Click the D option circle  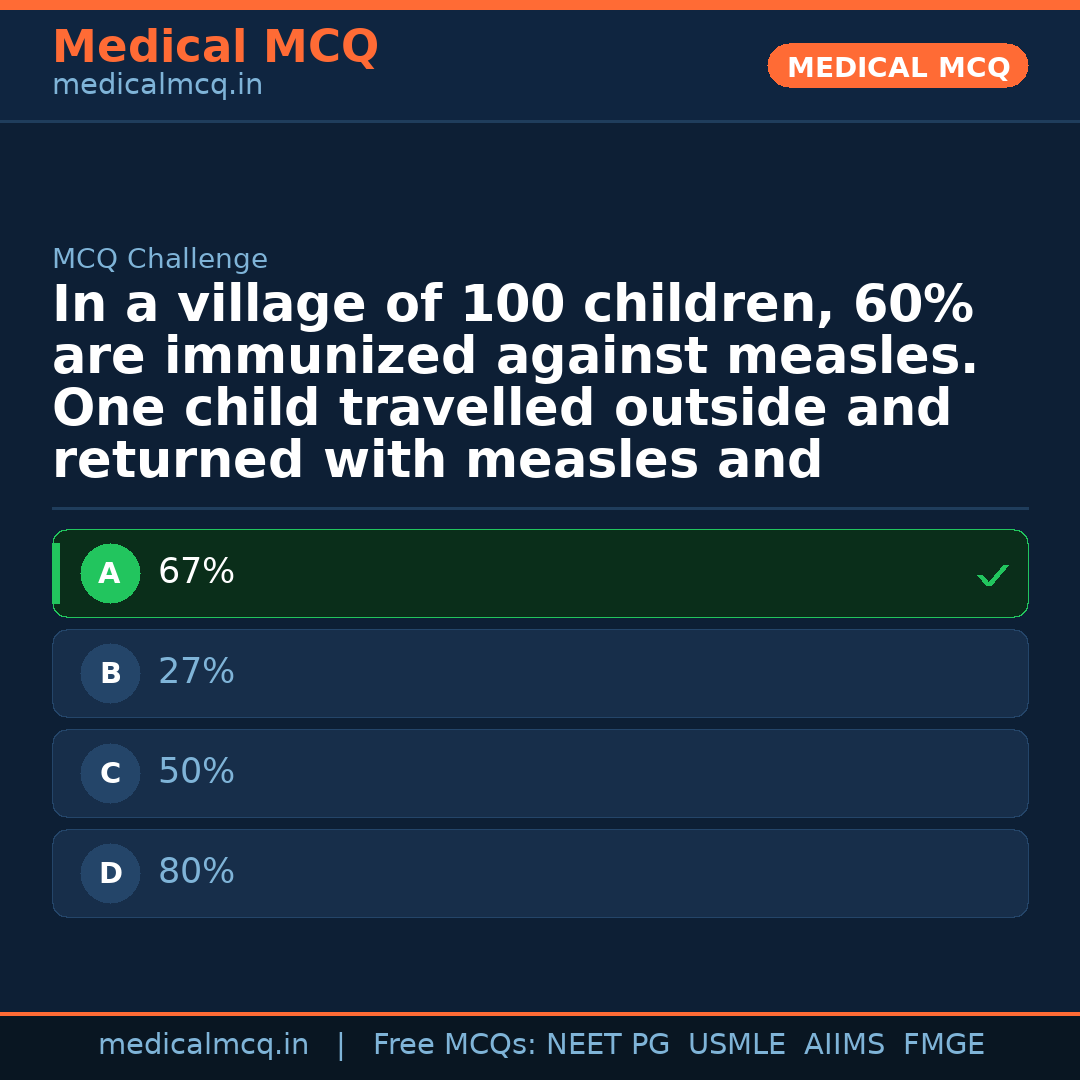110,874
